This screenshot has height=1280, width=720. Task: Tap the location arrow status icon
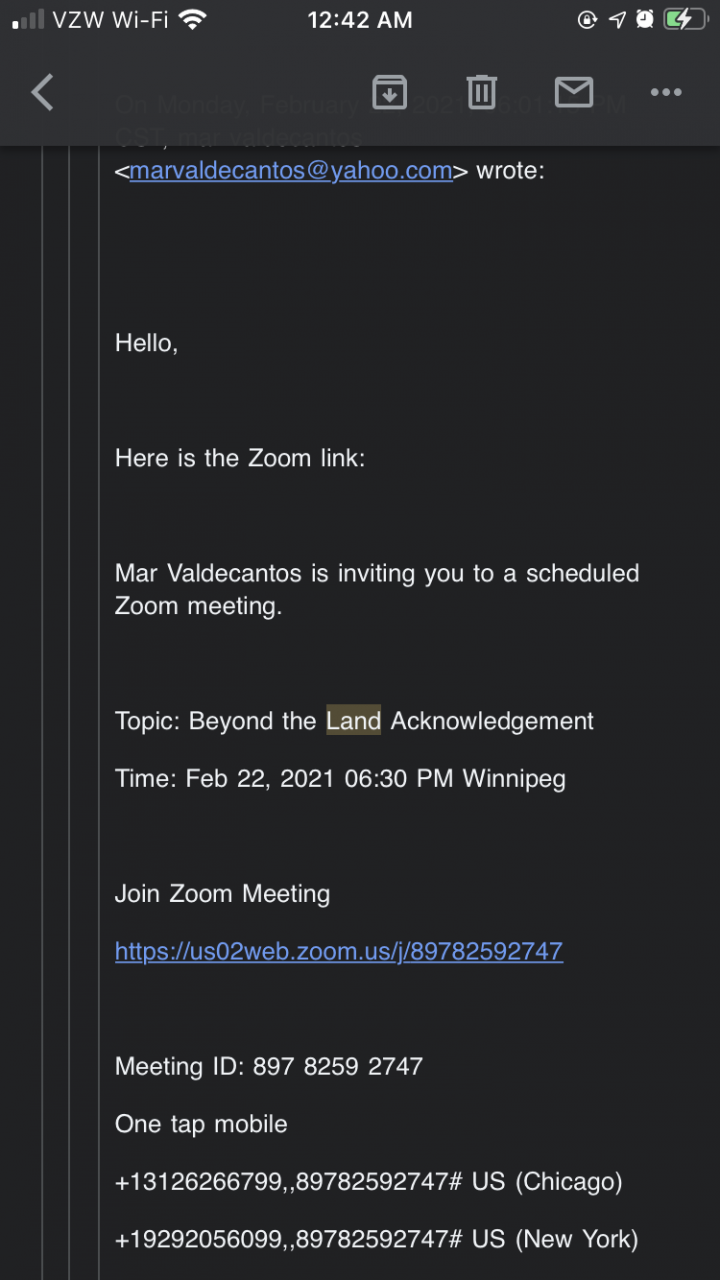(617, 20)
